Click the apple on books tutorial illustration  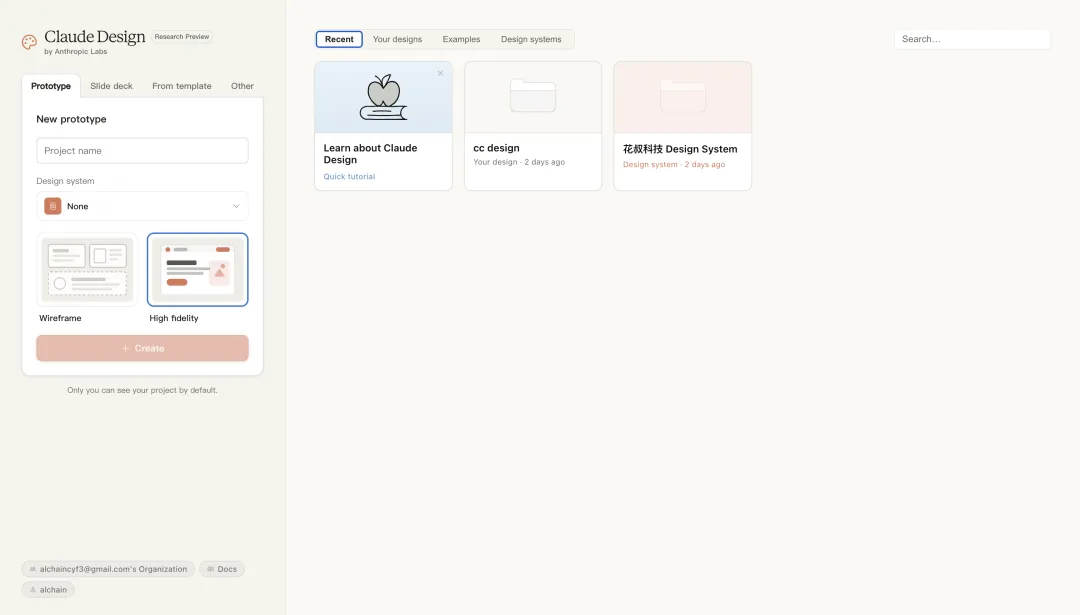pyautogui.click(x=383, y=97)
